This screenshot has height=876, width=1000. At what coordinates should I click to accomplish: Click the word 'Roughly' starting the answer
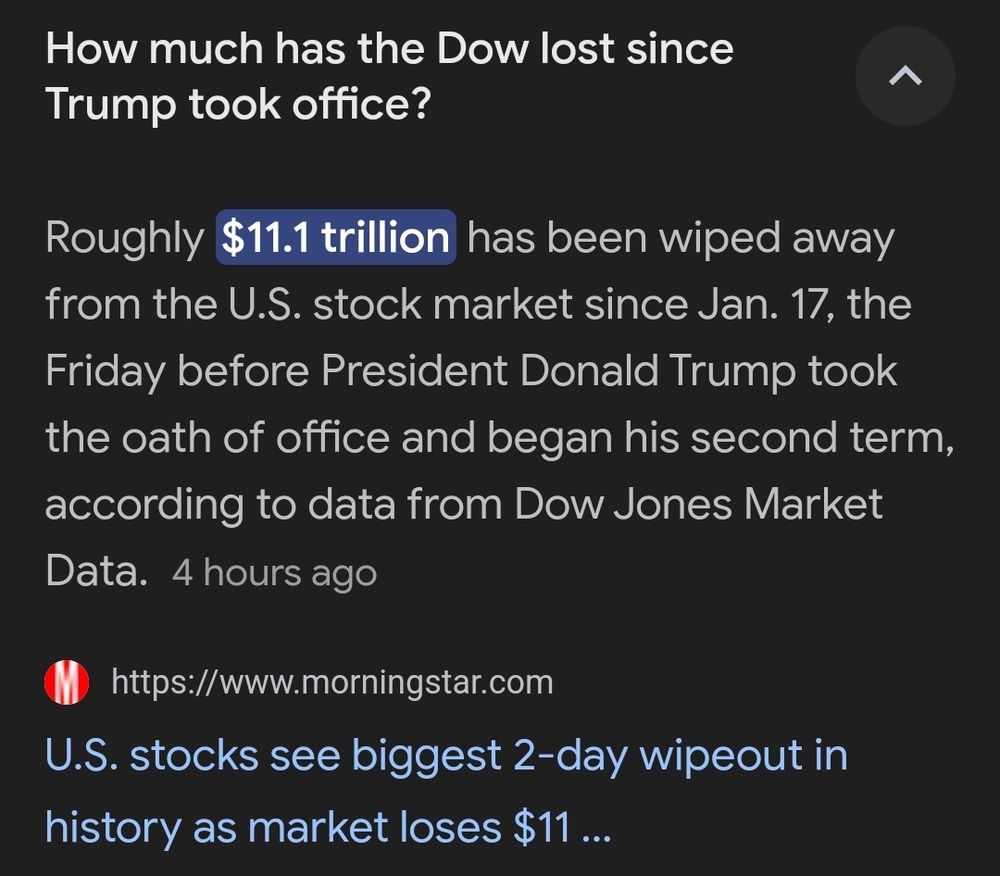(x=124, y=238)
